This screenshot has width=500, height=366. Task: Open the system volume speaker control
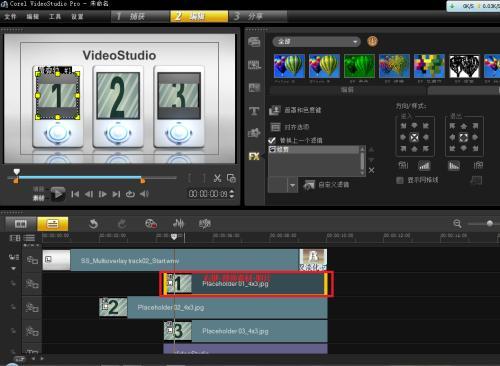pos(144,194)
